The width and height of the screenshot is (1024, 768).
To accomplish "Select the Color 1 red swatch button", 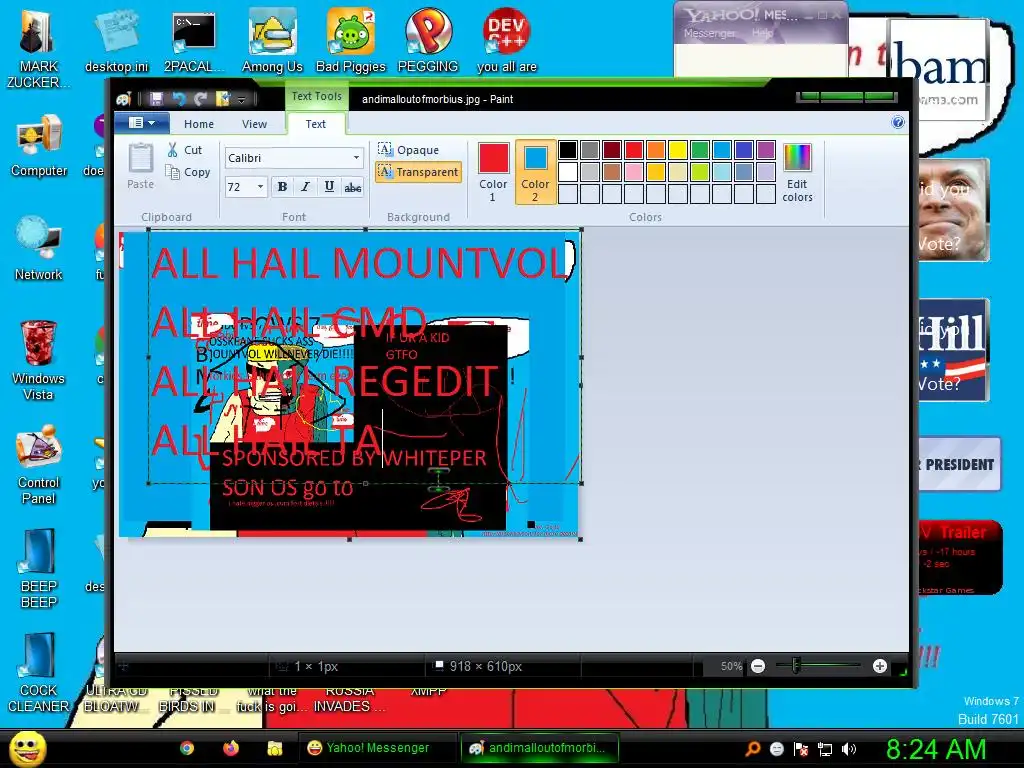I will pos(493,172).
